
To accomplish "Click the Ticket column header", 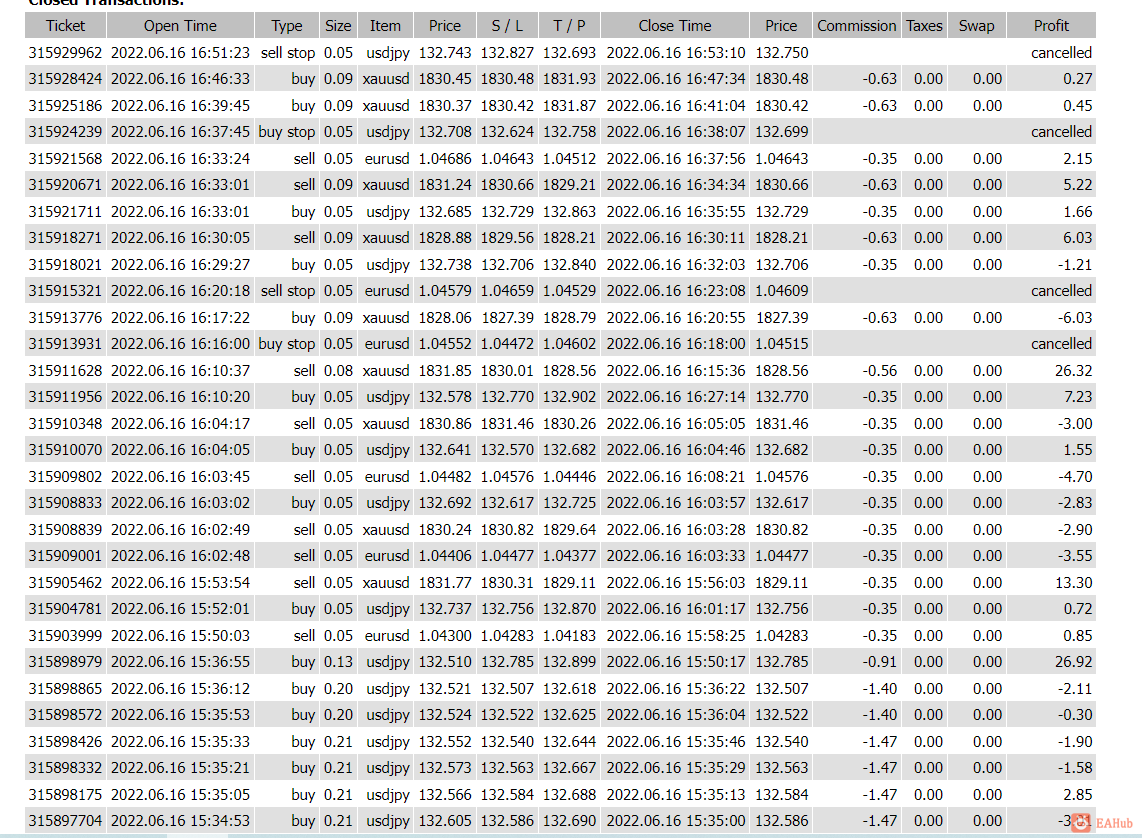I will pyautogui.click(x=66, y=25).
